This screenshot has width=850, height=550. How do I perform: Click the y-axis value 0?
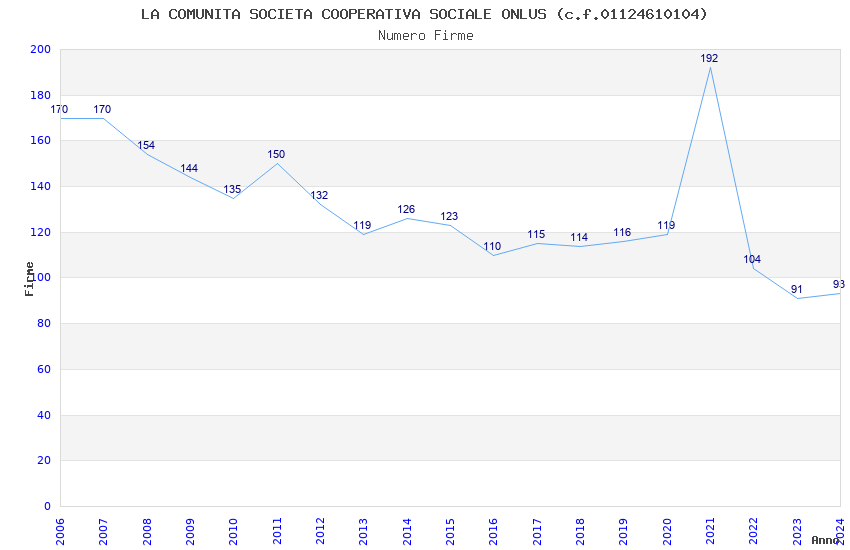click(47, 507)
